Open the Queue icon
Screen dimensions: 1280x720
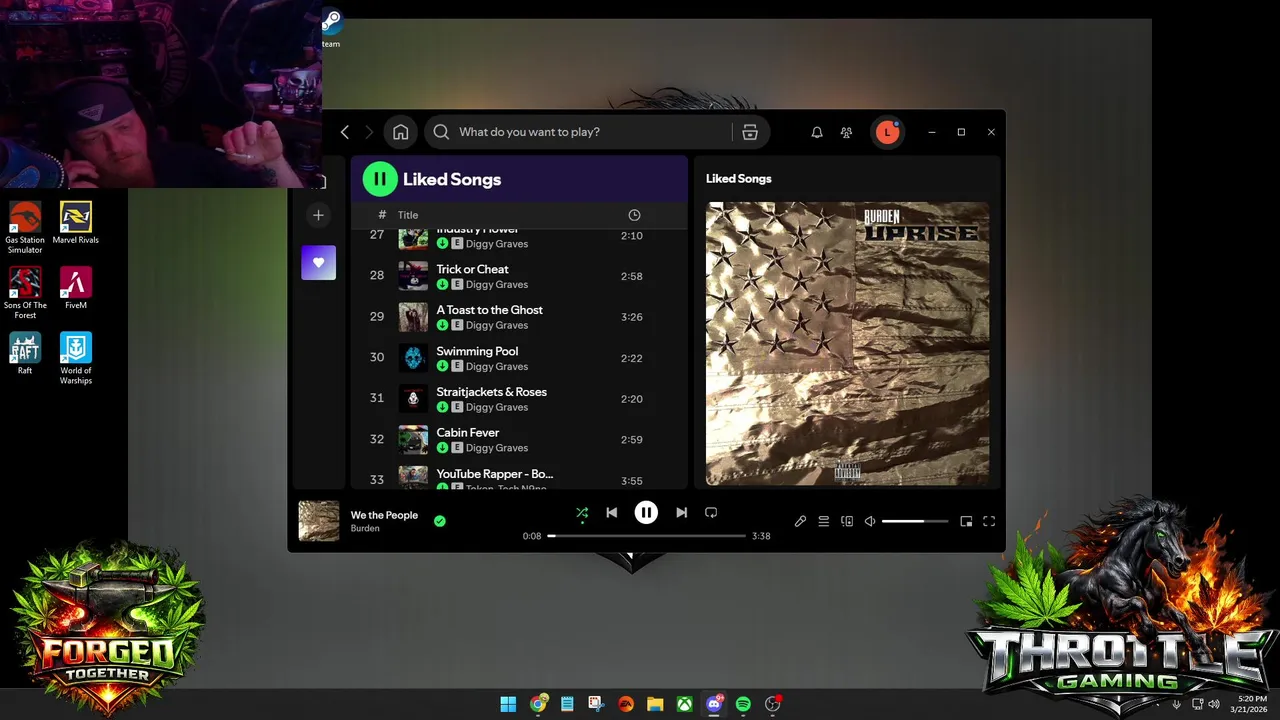(x=824, y=521)
